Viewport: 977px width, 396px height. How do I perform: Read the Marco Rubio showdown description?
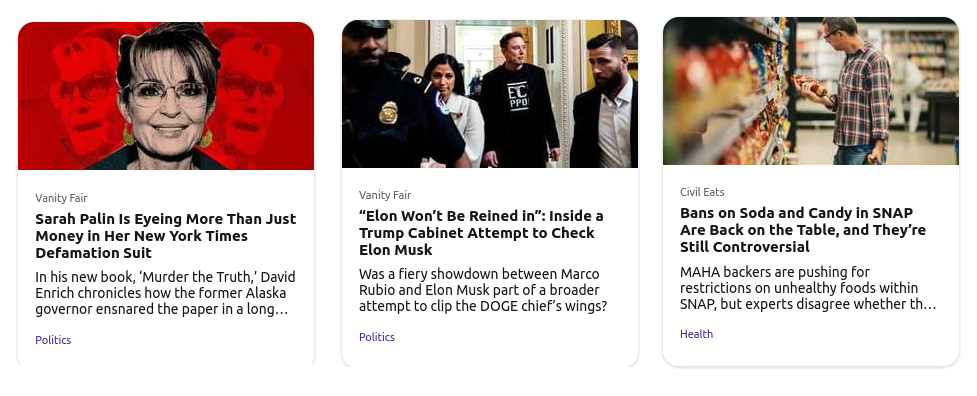click(x=483, y=290)
